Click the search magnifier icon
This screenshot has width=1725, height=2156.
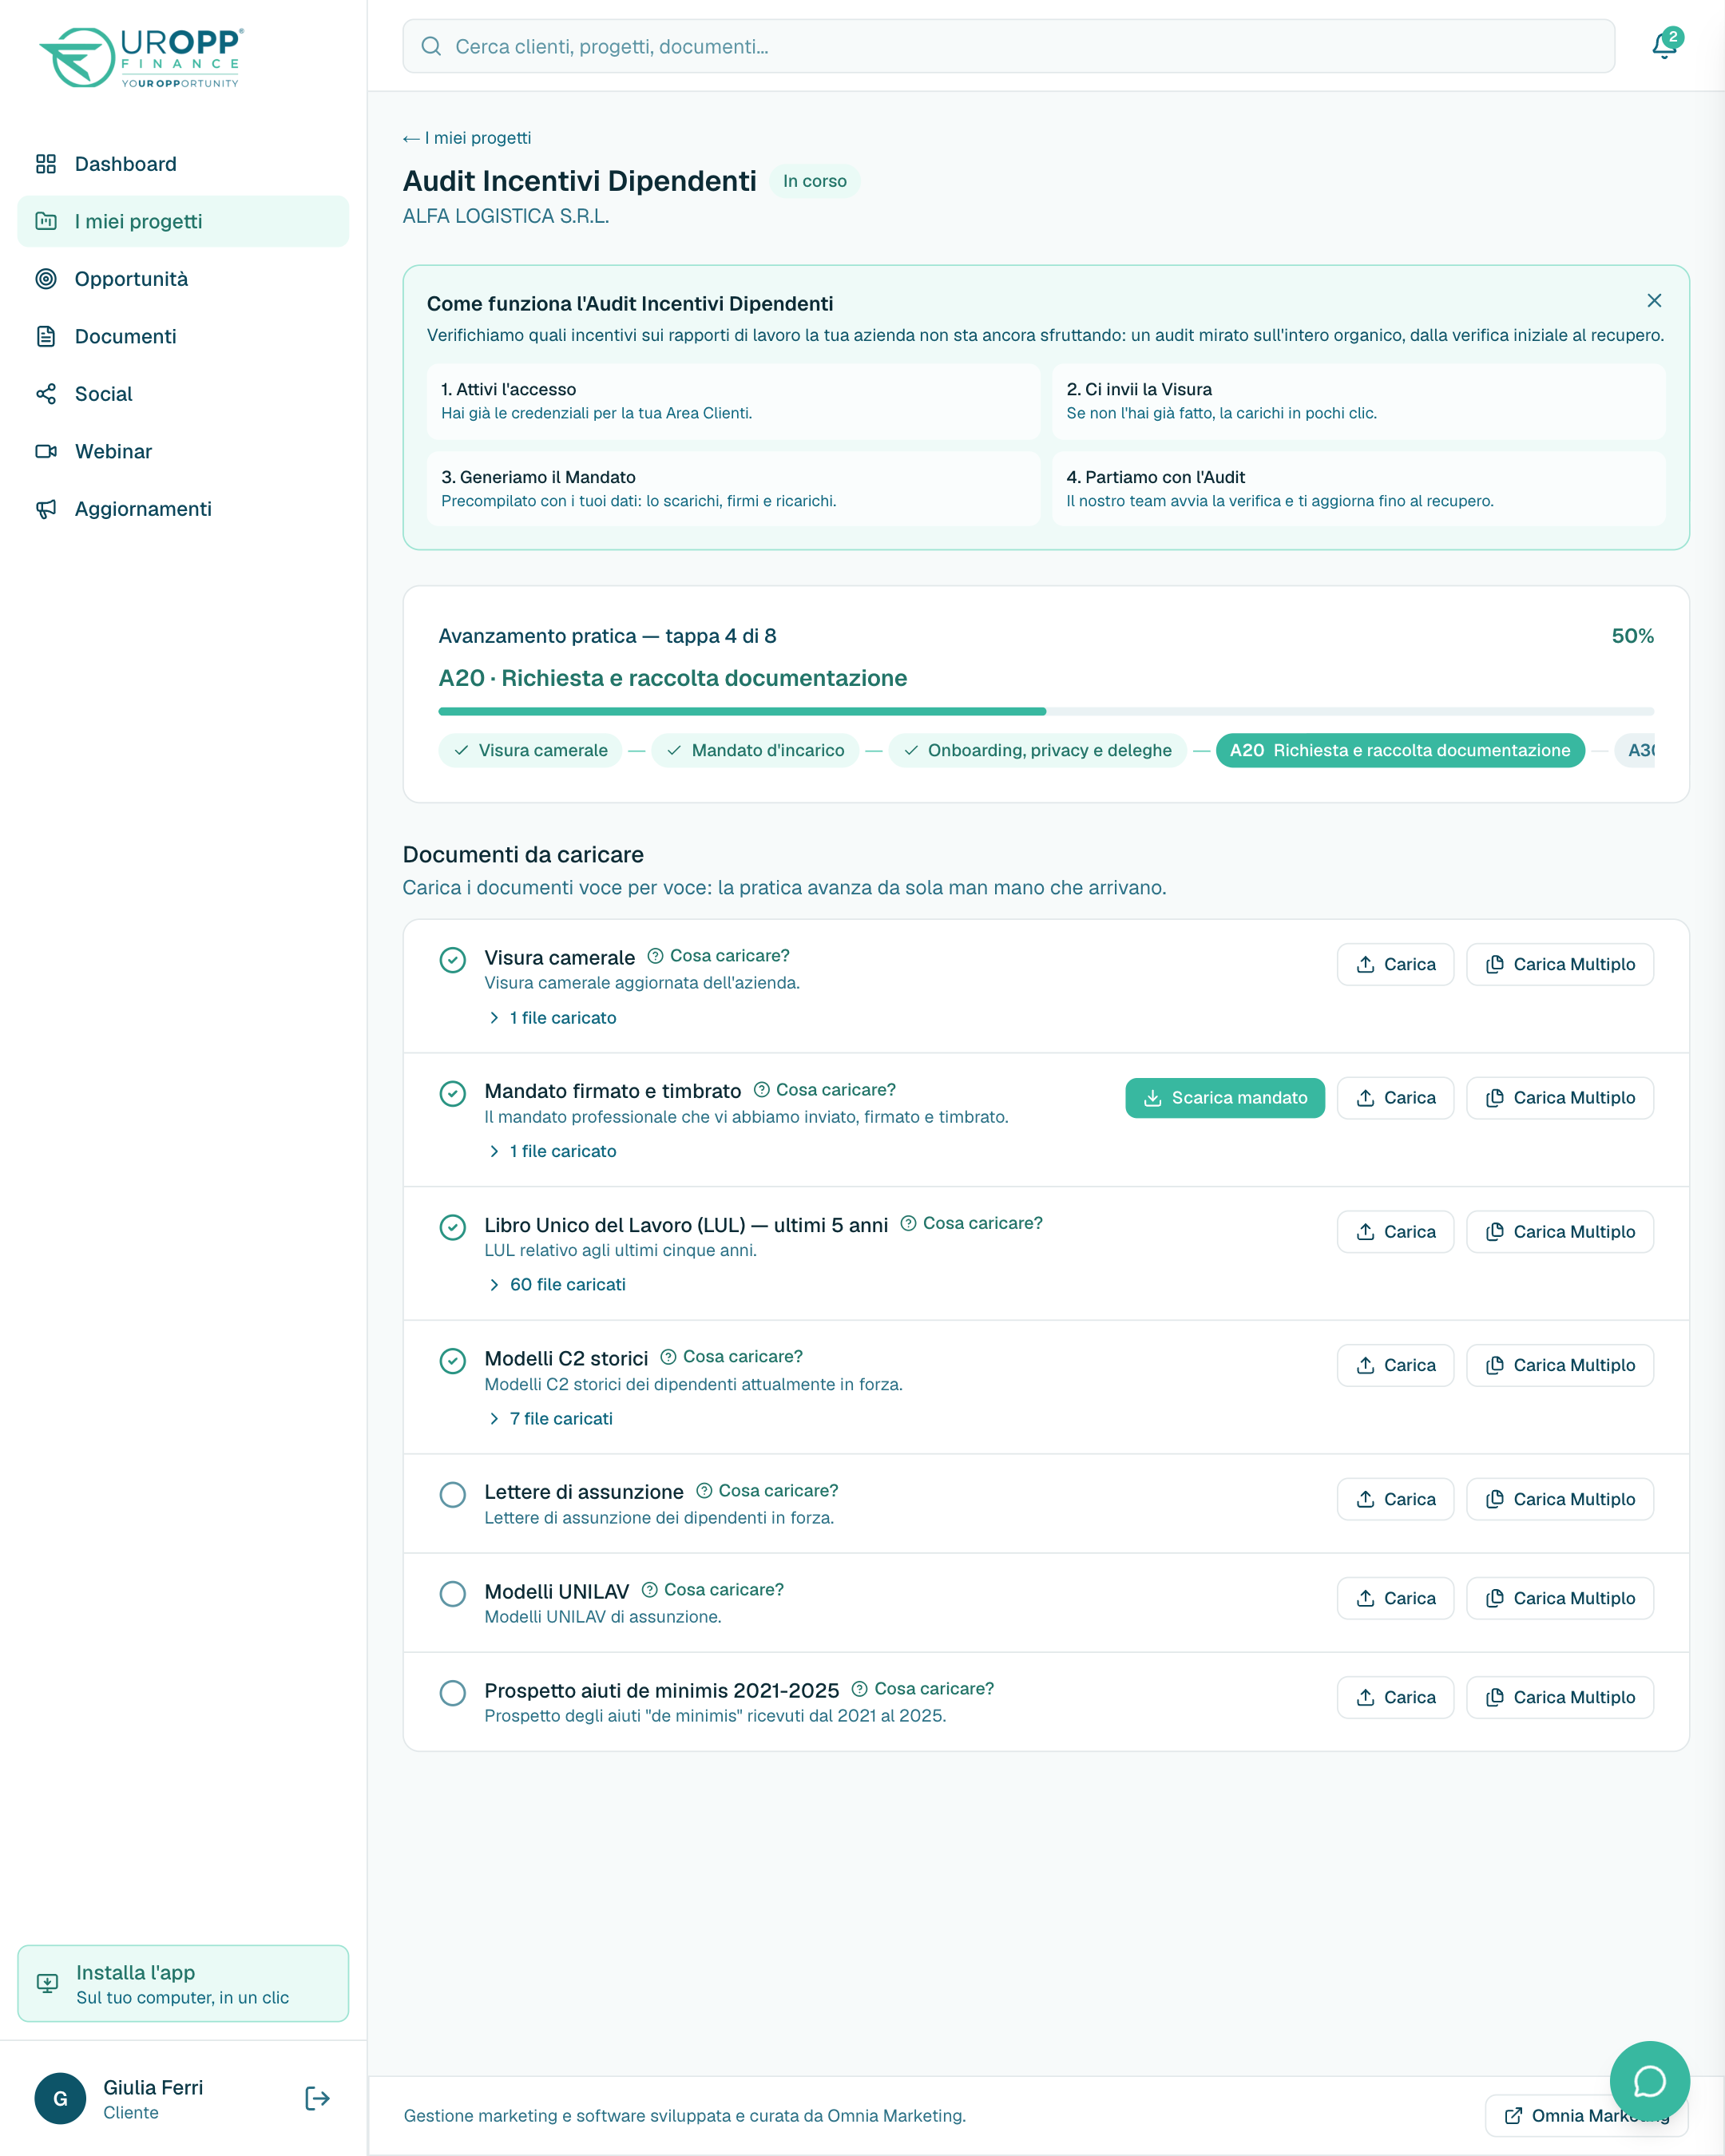pos(431,46)
